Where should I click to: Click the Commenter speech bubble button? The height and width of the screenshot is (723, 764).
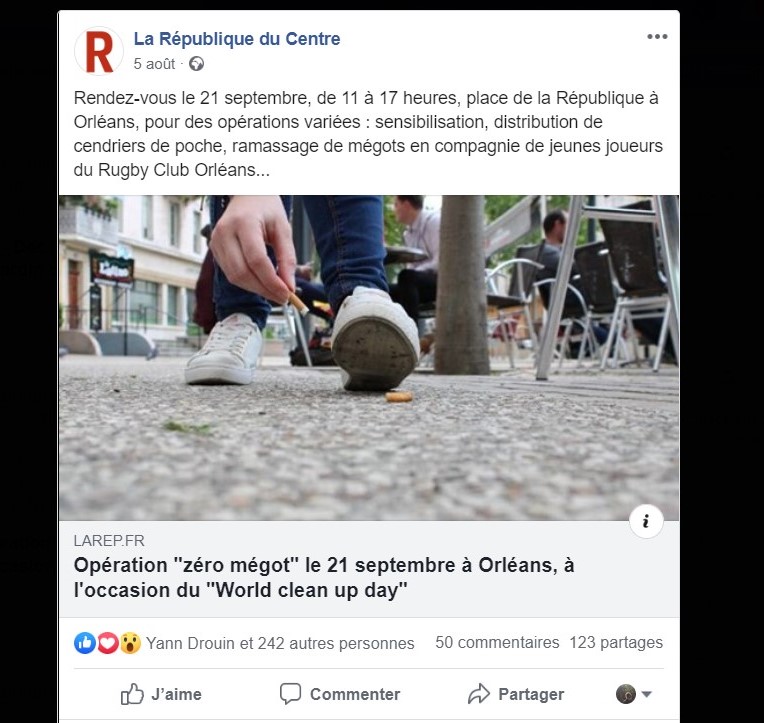[x=340, y=694]
